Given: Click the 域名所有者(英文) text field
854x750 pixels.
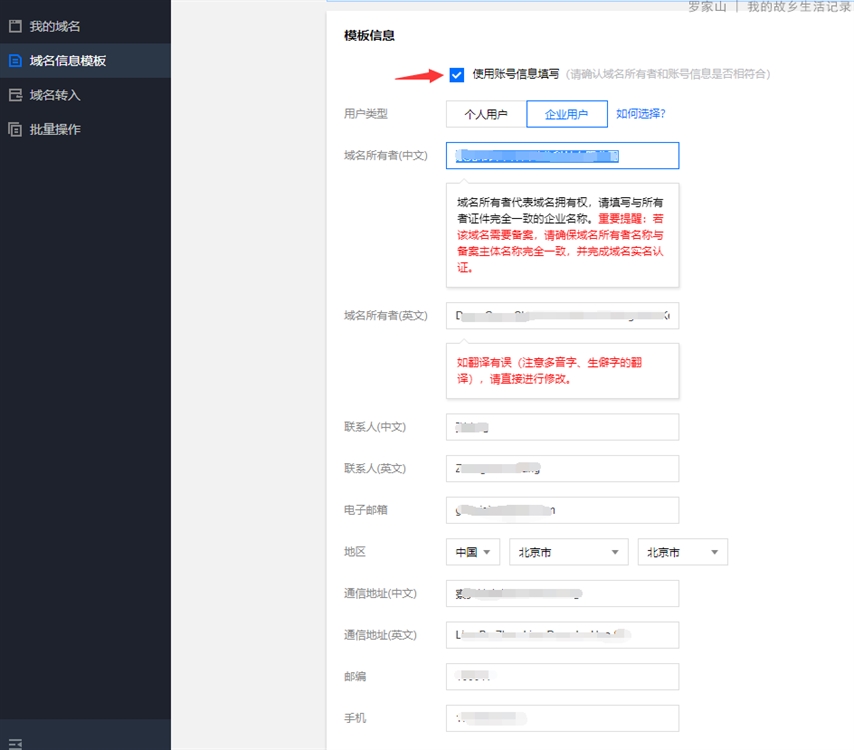Looking at the screenshot, I should [x=562, y=315].
